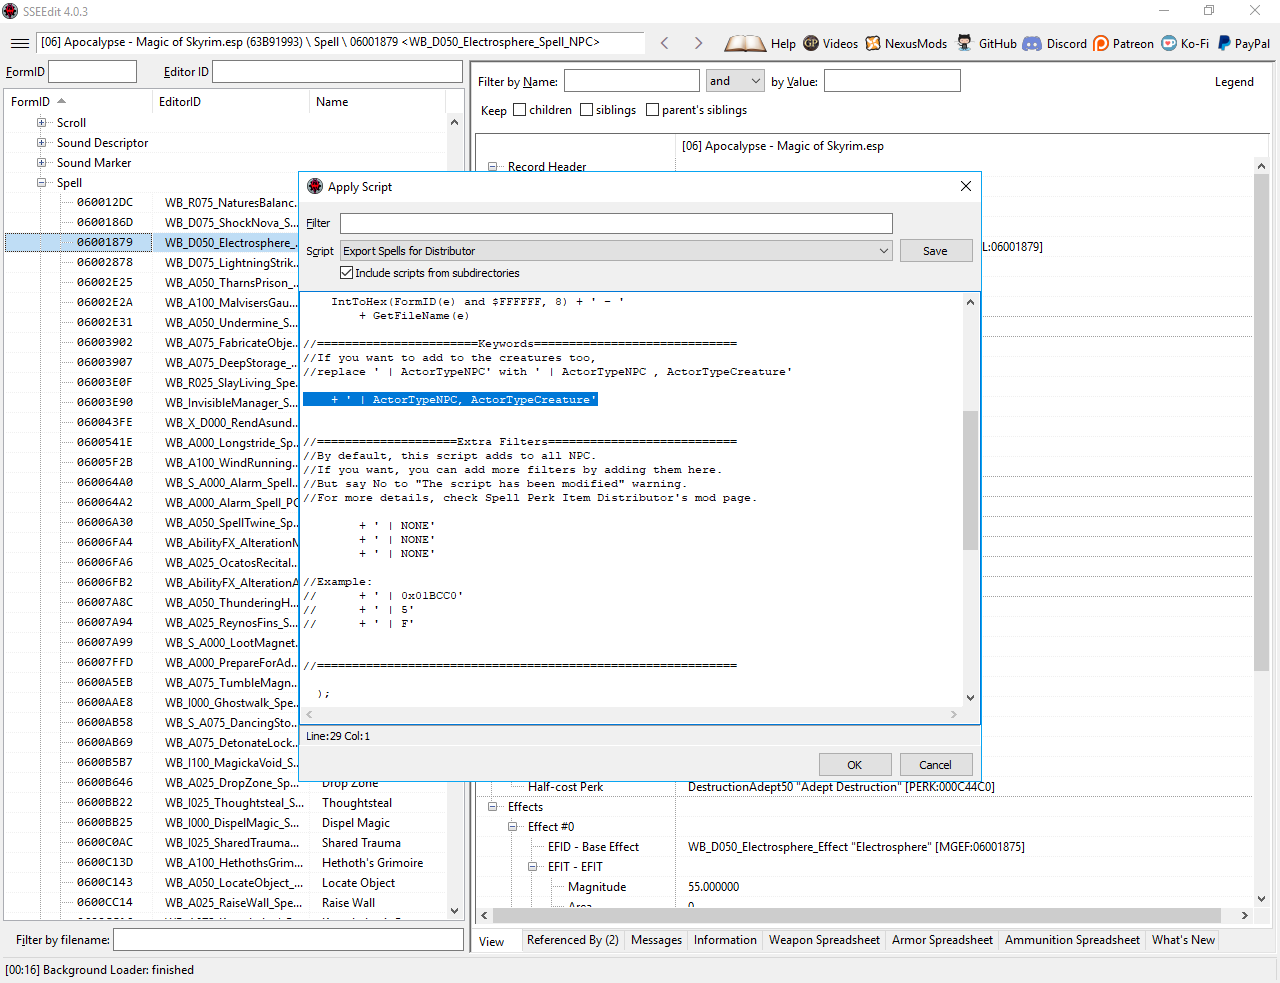
Task: Open Discord from the toolbar
Action: coord(1032,43)
